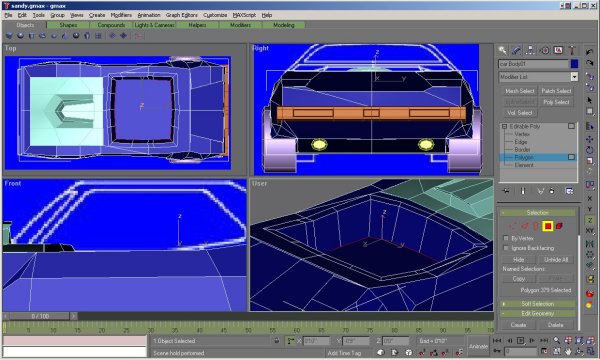Toggle the Z axis constraint button

pos(590,220)
